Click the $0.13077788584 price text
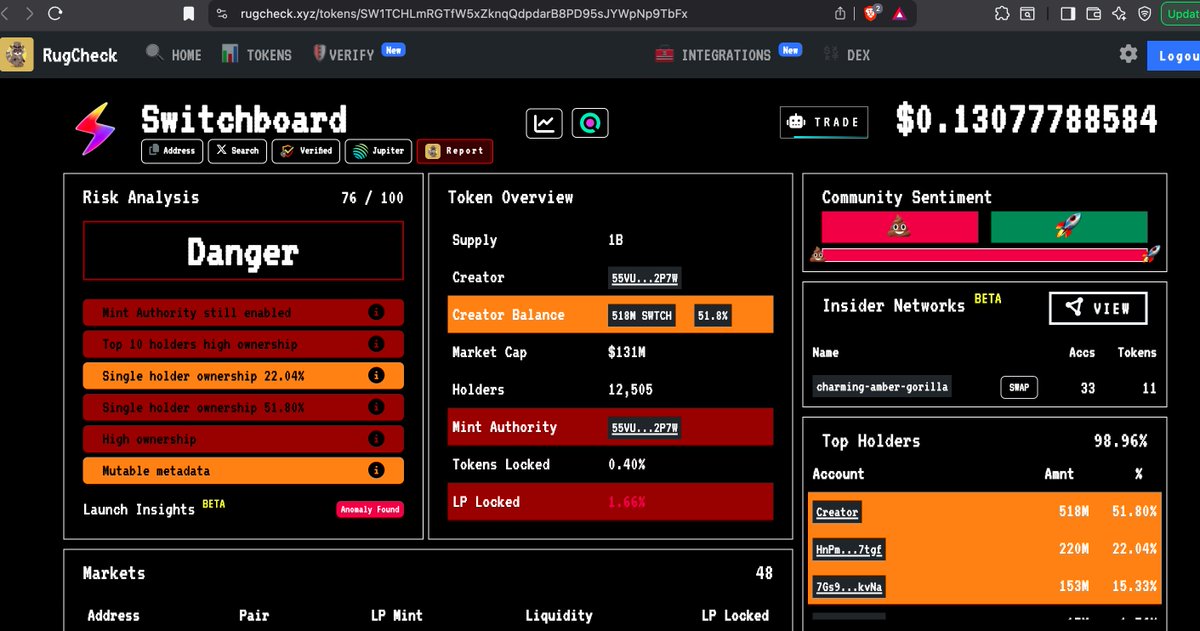Image resolution: width=1200 pixels, height=631 pixels. 1027,120
